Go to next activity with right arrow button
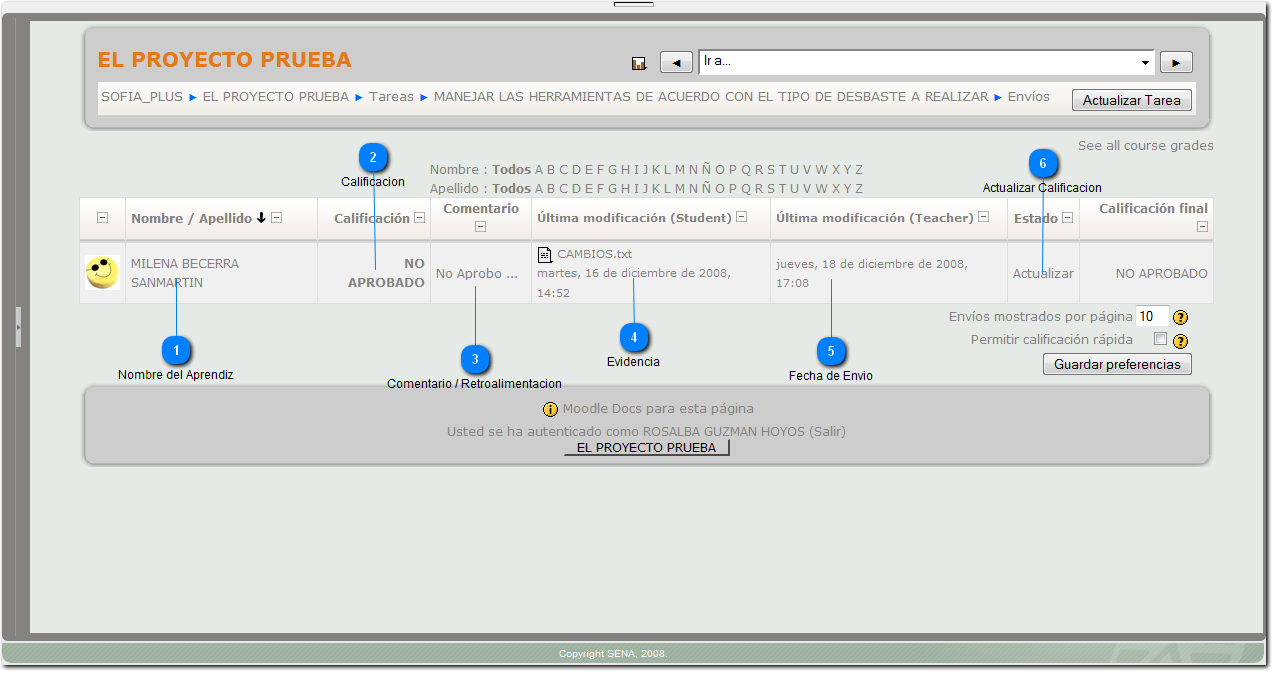The height and width of the screenshot is (678, 1279). pyautogui.click(x=1175, y=63)
